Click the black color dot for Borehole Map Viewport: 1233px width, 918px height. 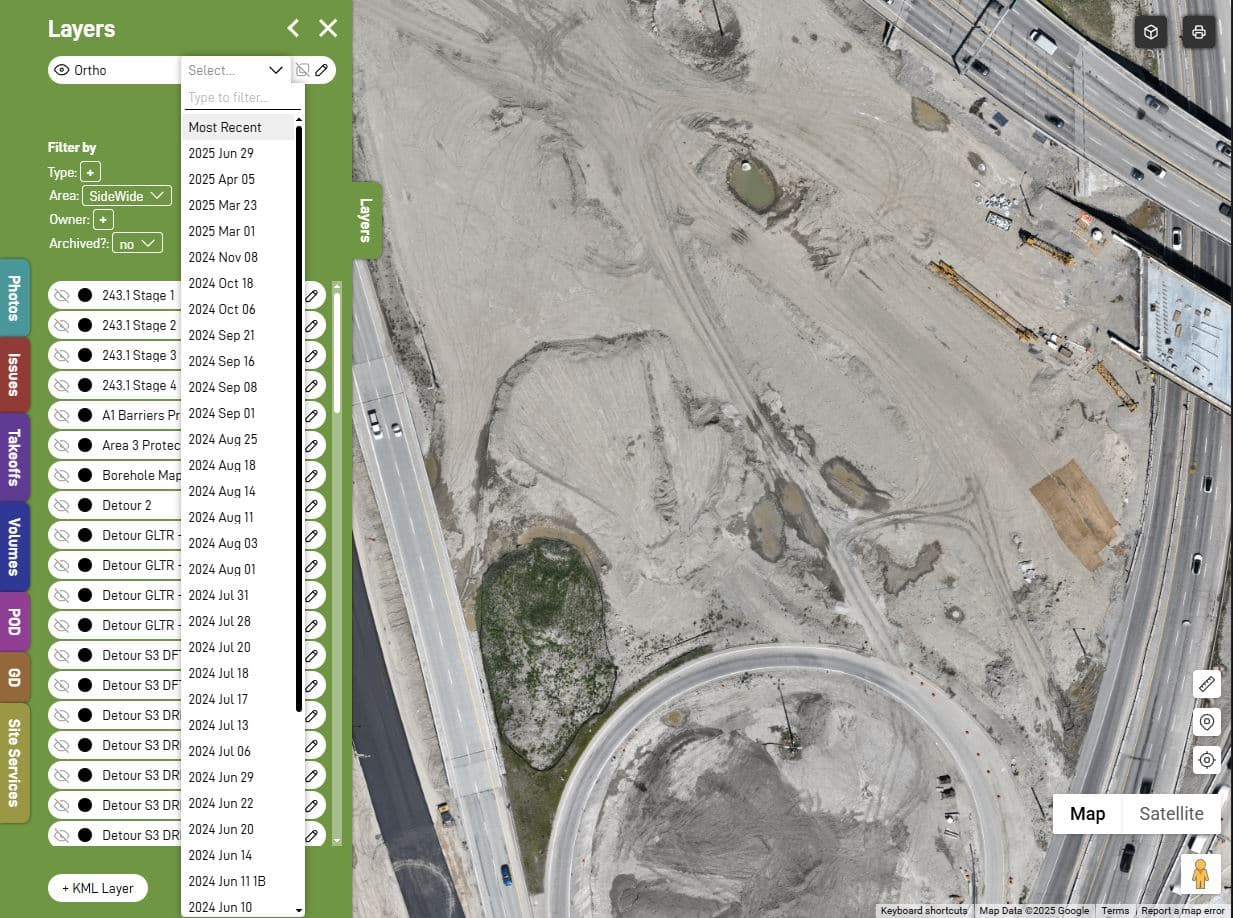[85, 476]
